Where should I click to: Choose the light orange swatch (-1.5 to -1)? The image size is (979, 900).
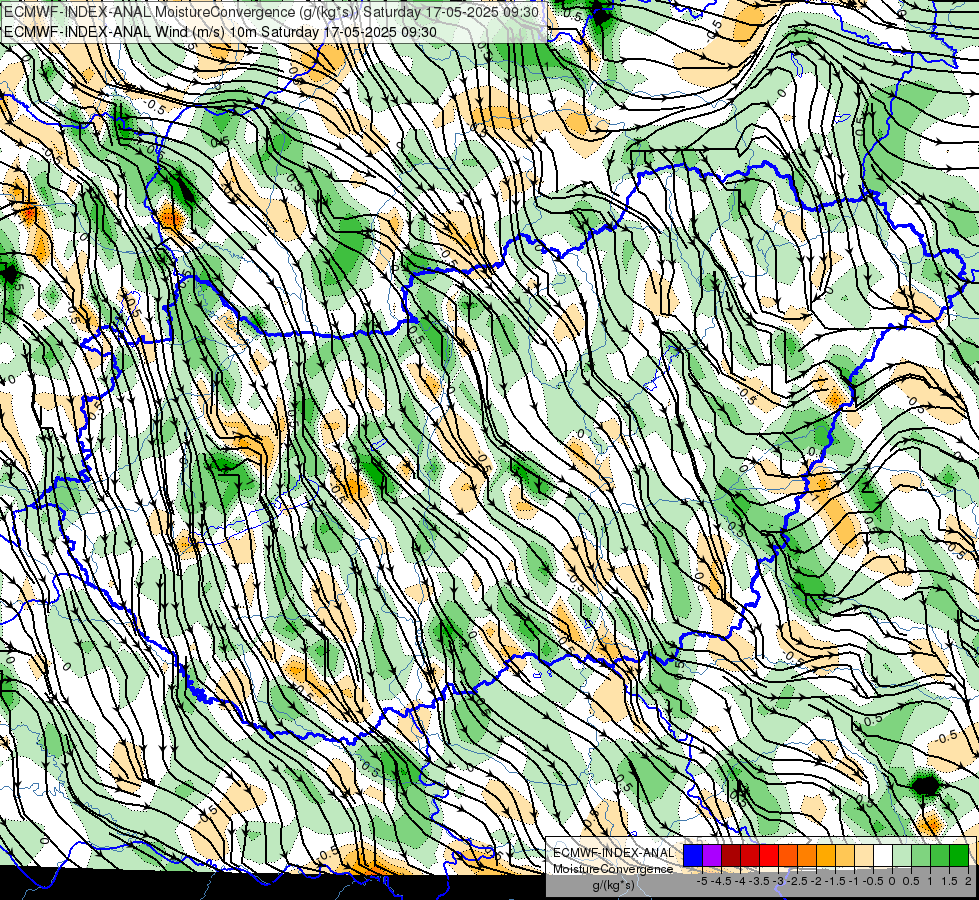tap(845, 856)
